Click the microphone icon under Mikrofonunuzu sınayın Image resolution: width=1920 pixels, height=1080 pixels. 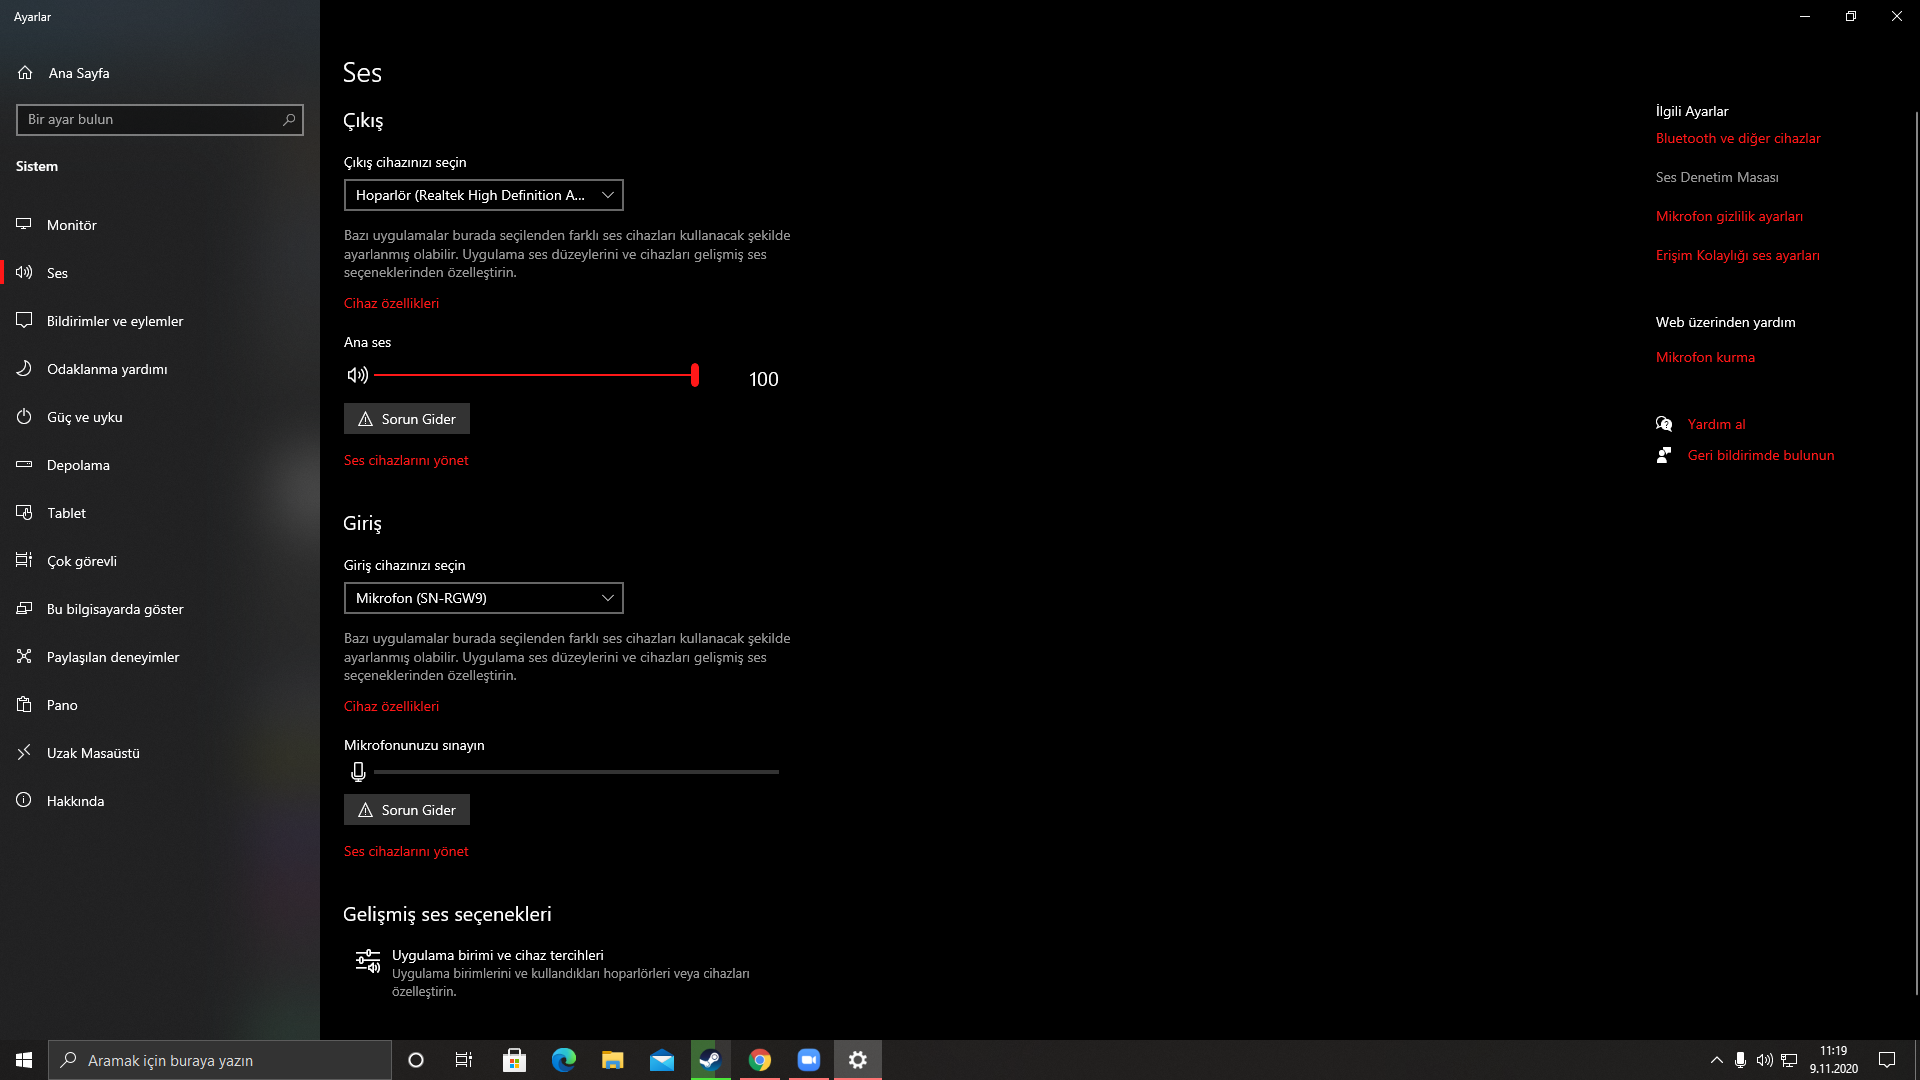(358, 772)
